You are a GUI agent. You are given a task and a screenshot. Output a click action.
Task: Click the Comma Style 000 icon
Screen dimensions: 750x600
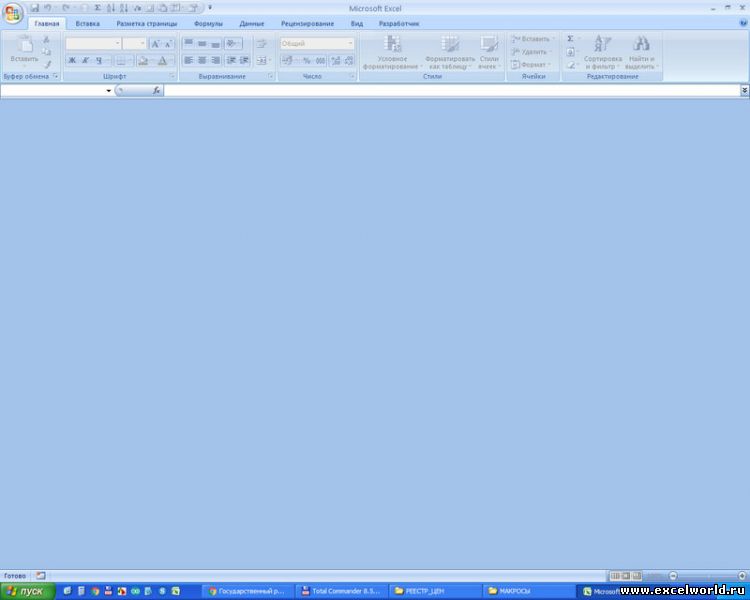(320, 60)
